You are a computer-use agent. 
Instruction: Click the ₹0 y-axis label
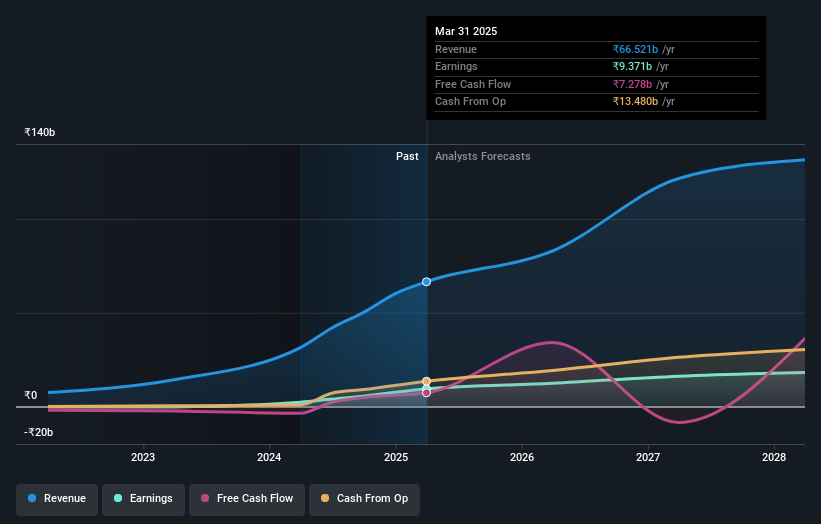[31, 396]
